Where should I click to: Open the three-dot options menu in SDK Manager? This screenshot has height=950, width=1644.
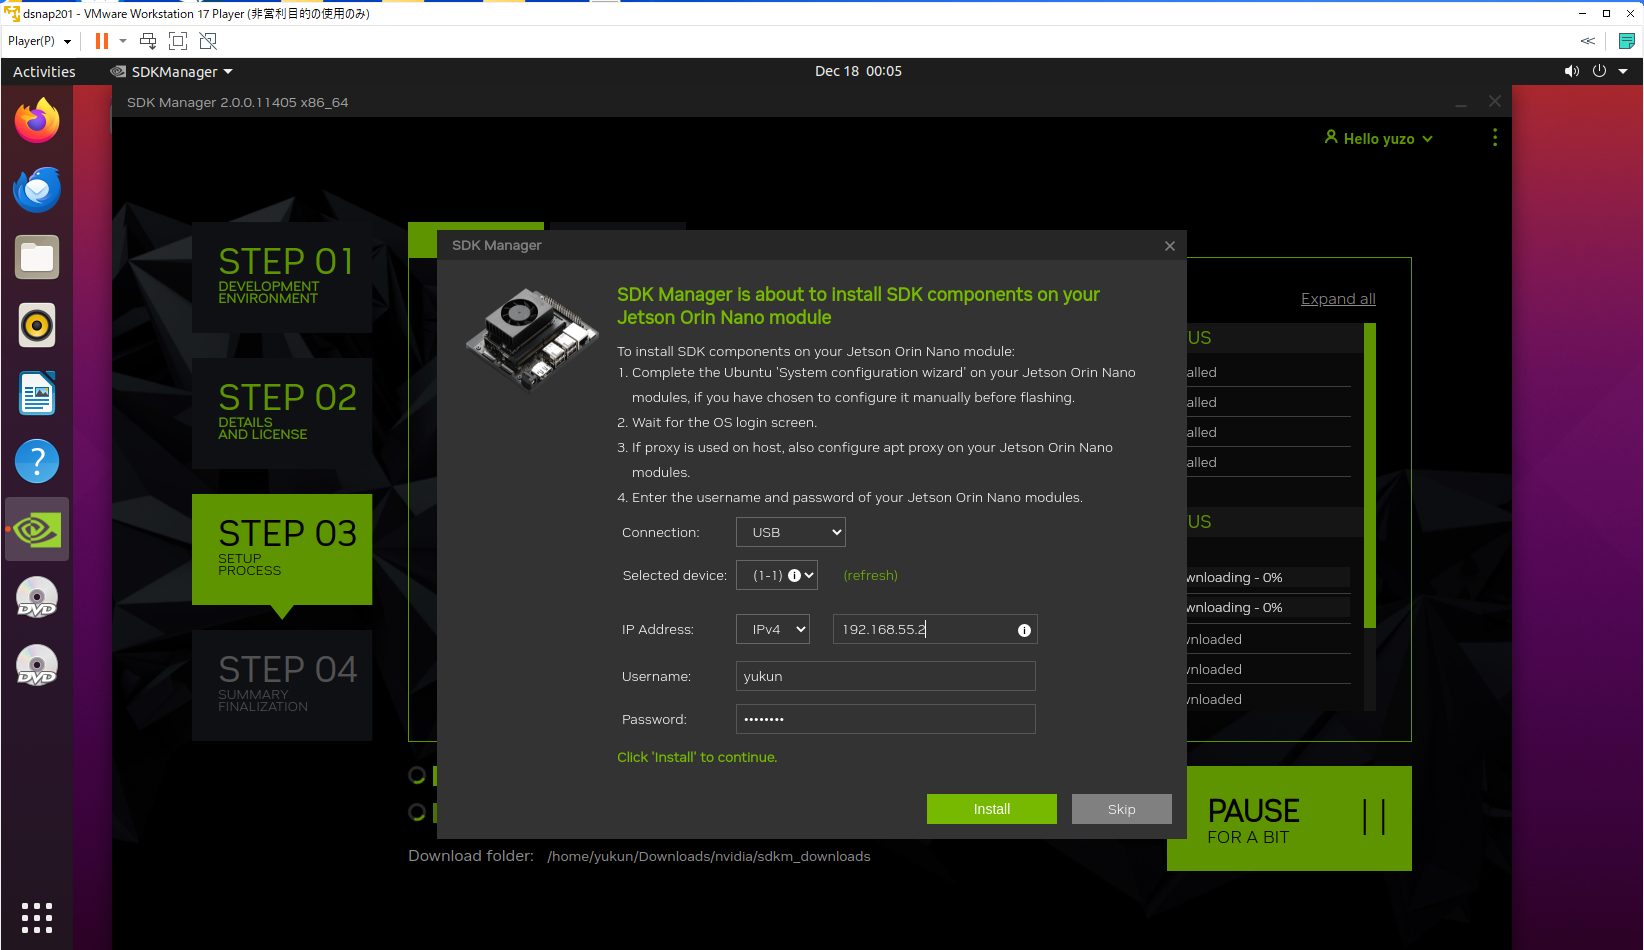1495,138
